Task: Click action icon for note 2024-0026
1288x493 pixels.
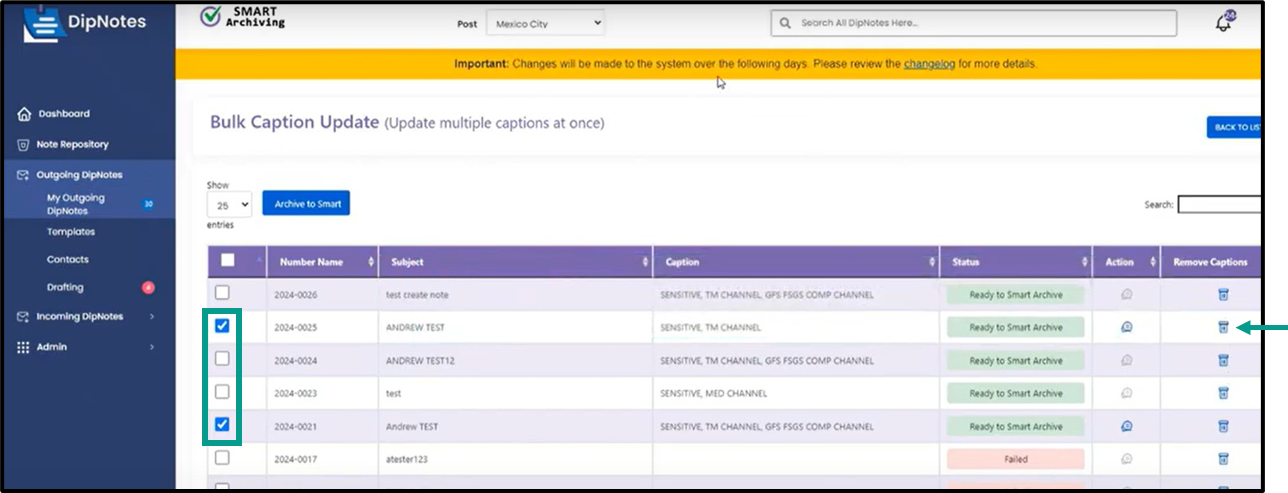Action: coord(1127,294)
